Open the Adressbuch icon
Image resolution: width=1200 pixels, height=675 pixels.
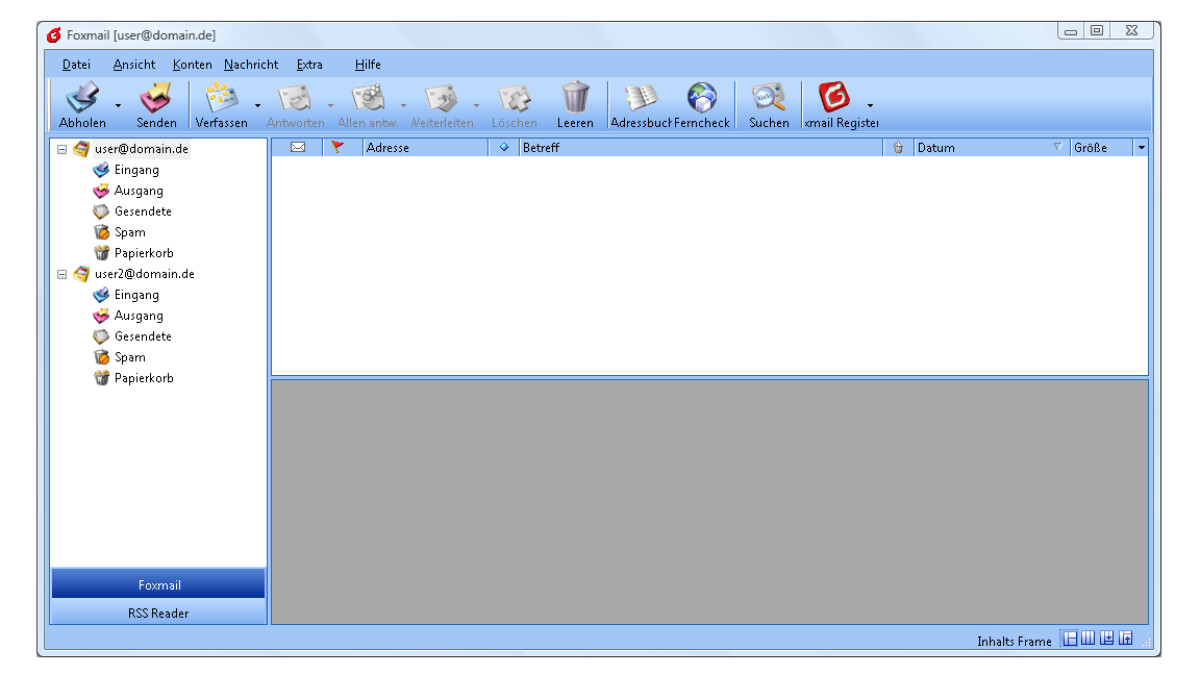point(640,100)
